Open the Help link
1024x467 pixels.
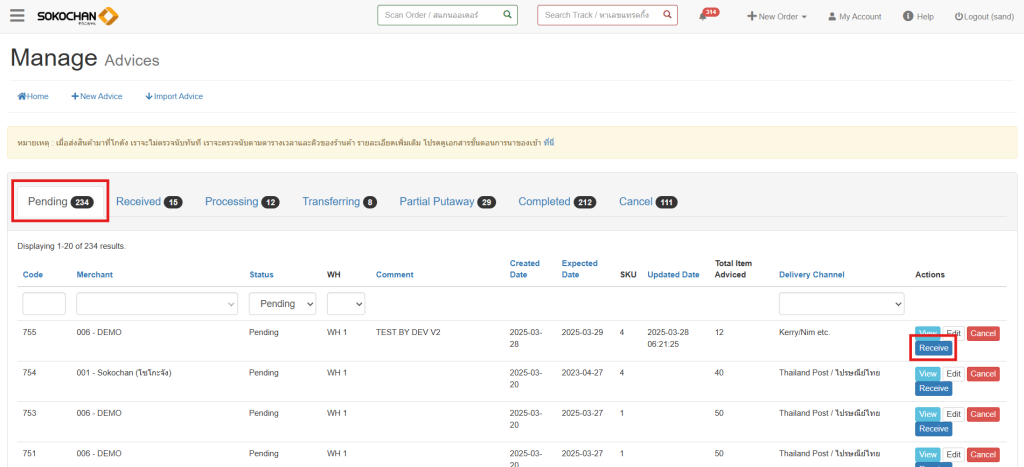(918, 16)
